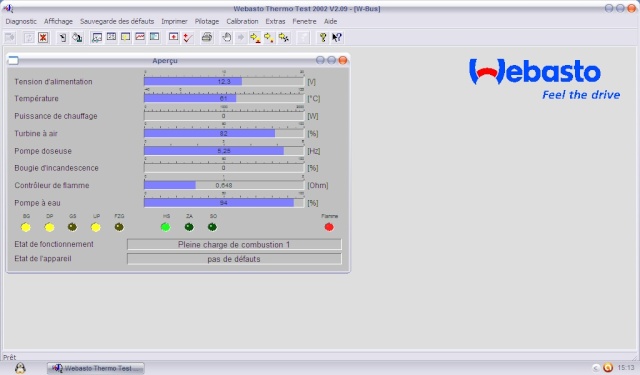Open the Pilotage menu
Image resolution: width=640 pixels, height=375 pixels.
pyautogui.click(x=207, y=21)
